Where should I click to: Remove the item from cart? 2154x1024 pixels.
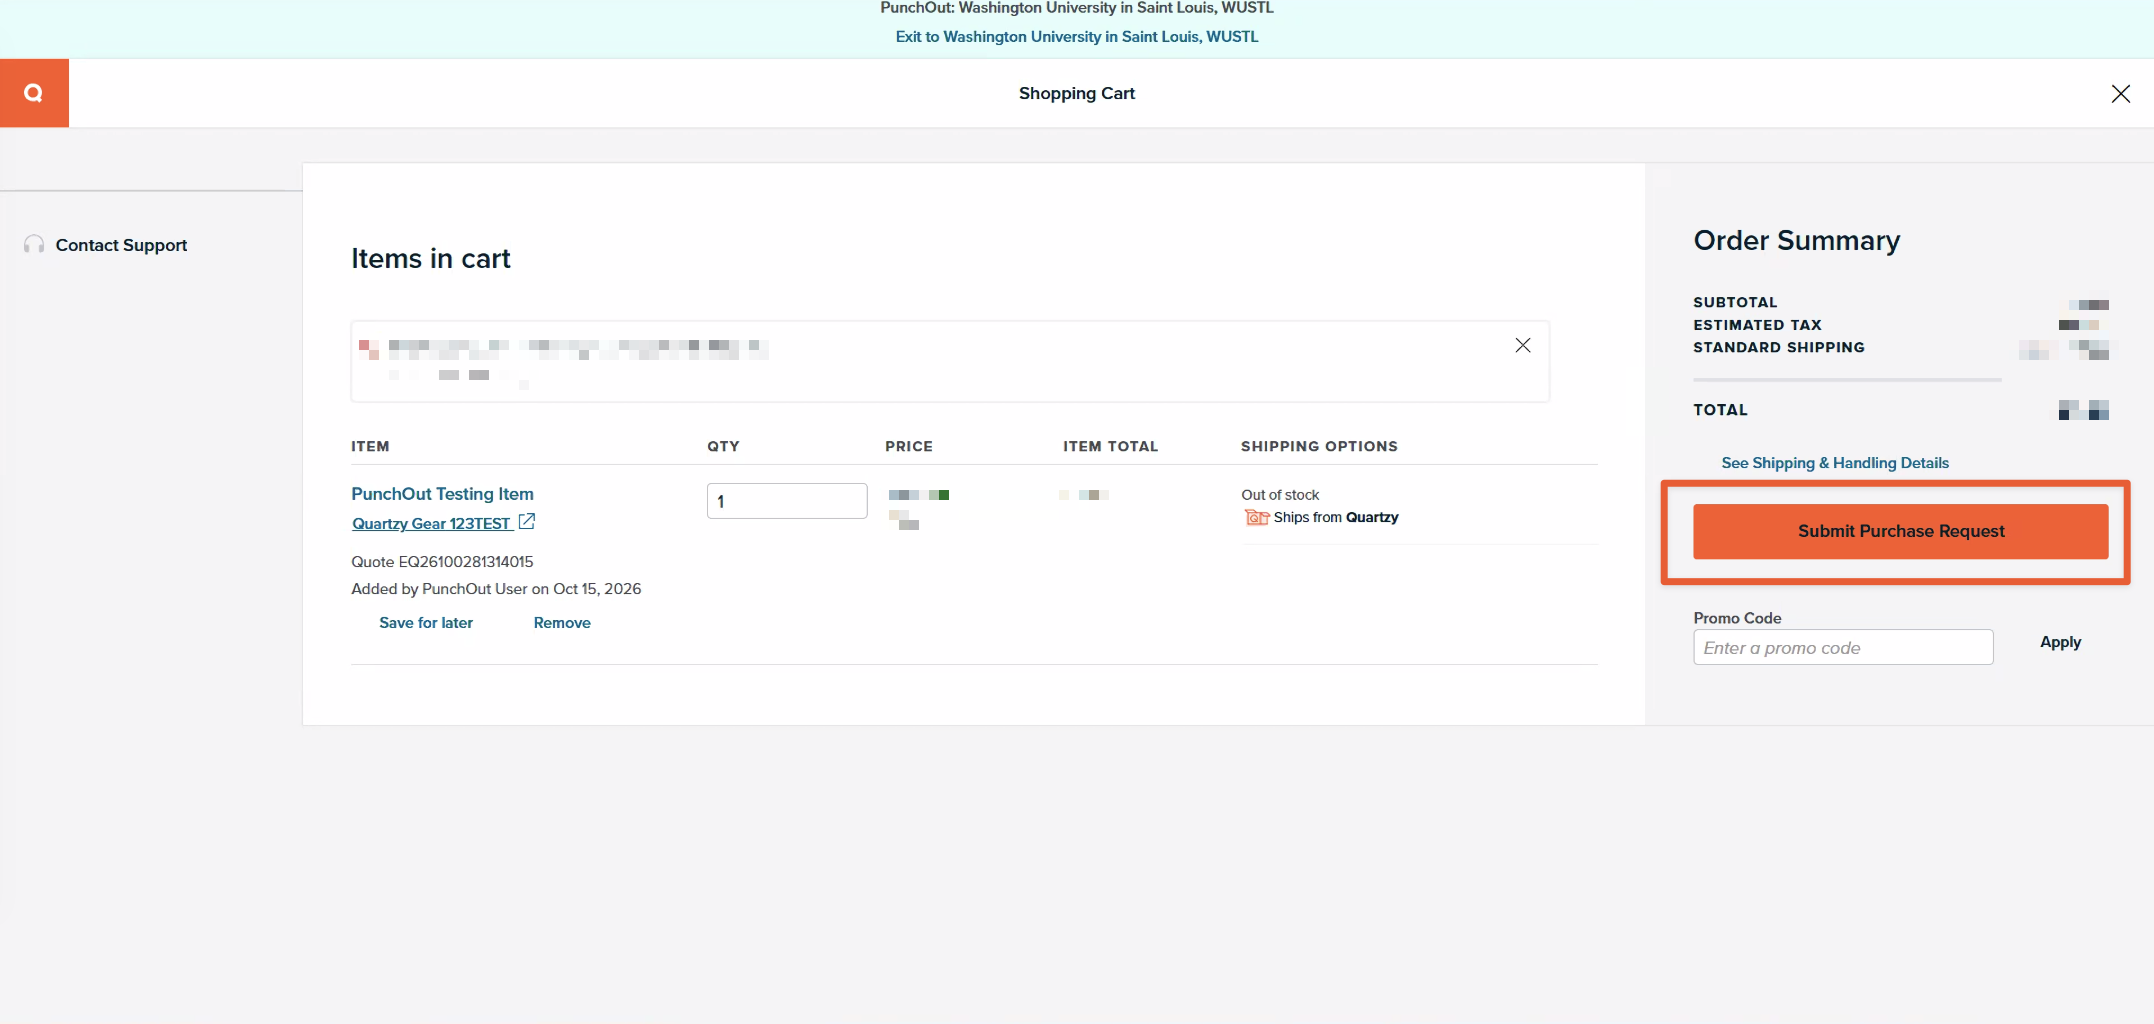(x=562, y=622)
